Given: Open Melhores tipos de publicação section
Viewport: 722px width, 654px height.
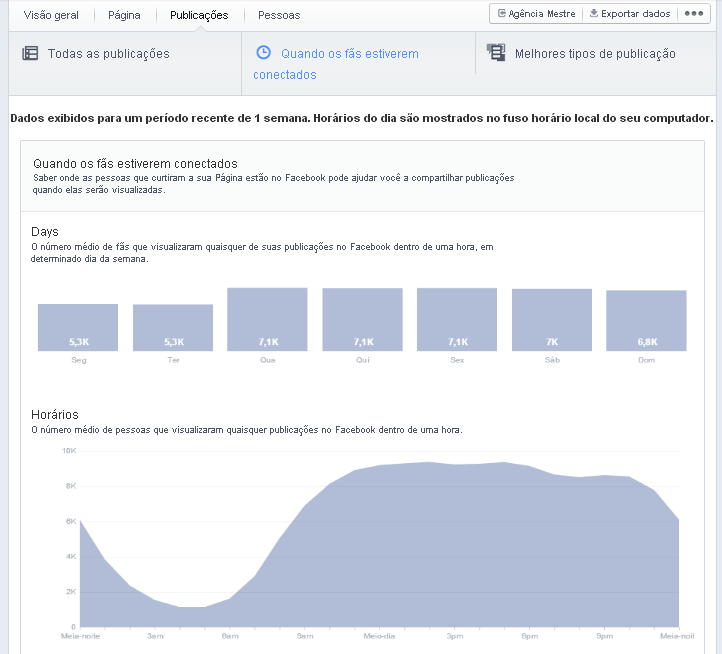Looking at the screenshot, I should 594,54.
